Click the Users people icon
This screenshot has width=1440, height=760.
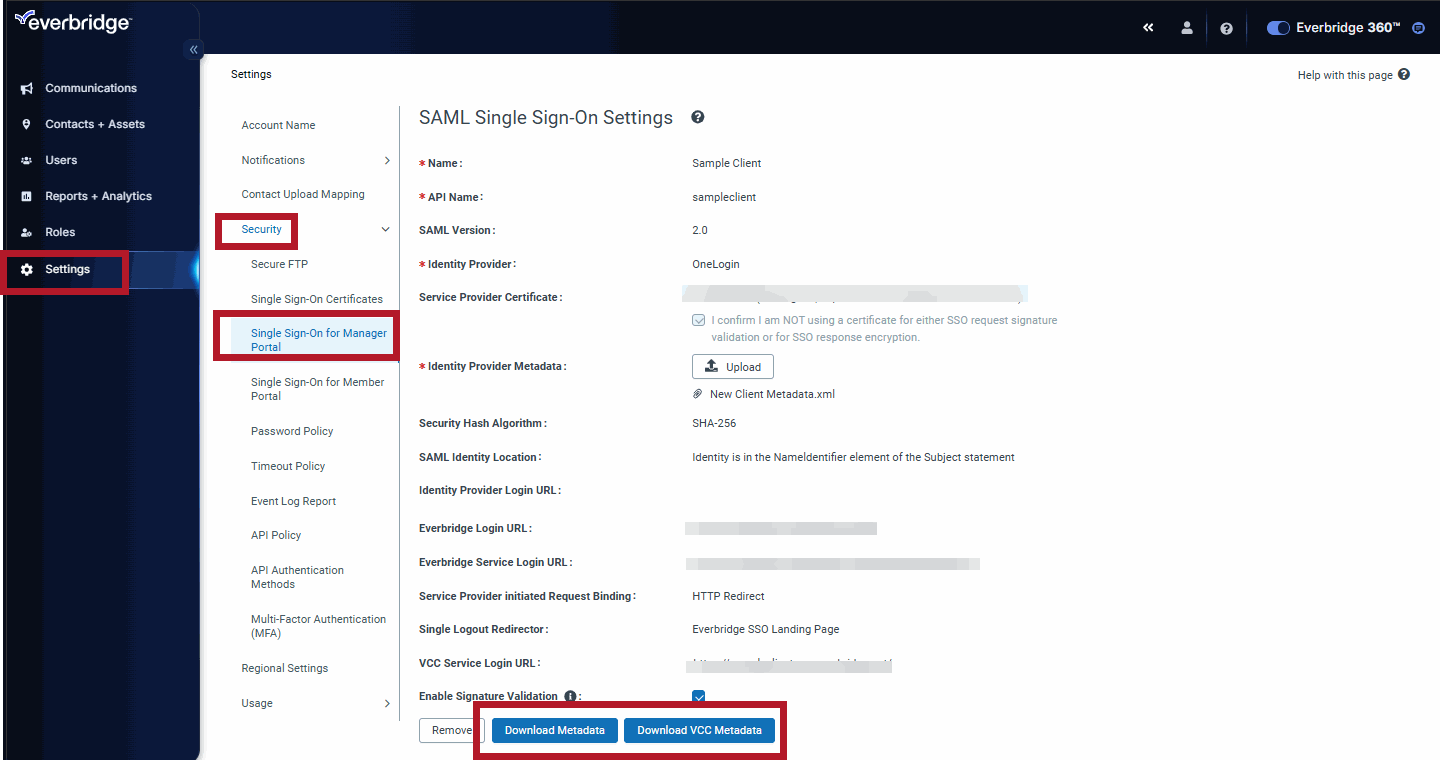click(27, 160)
